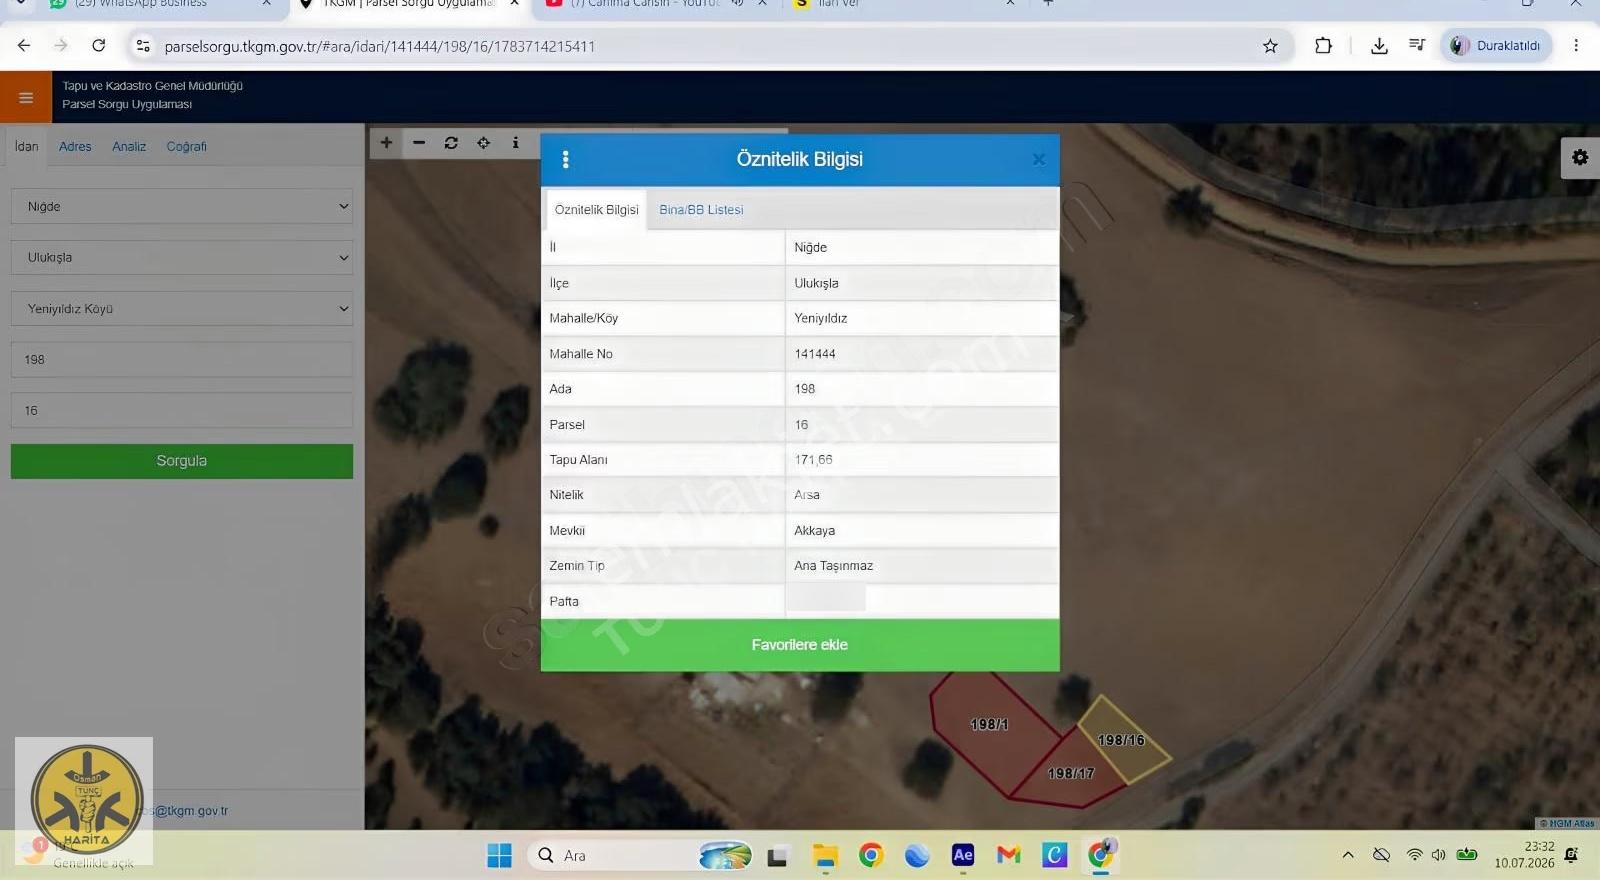Switch to the İdari tab
This screenshot has height=880, width=1600.
point(27,146)
